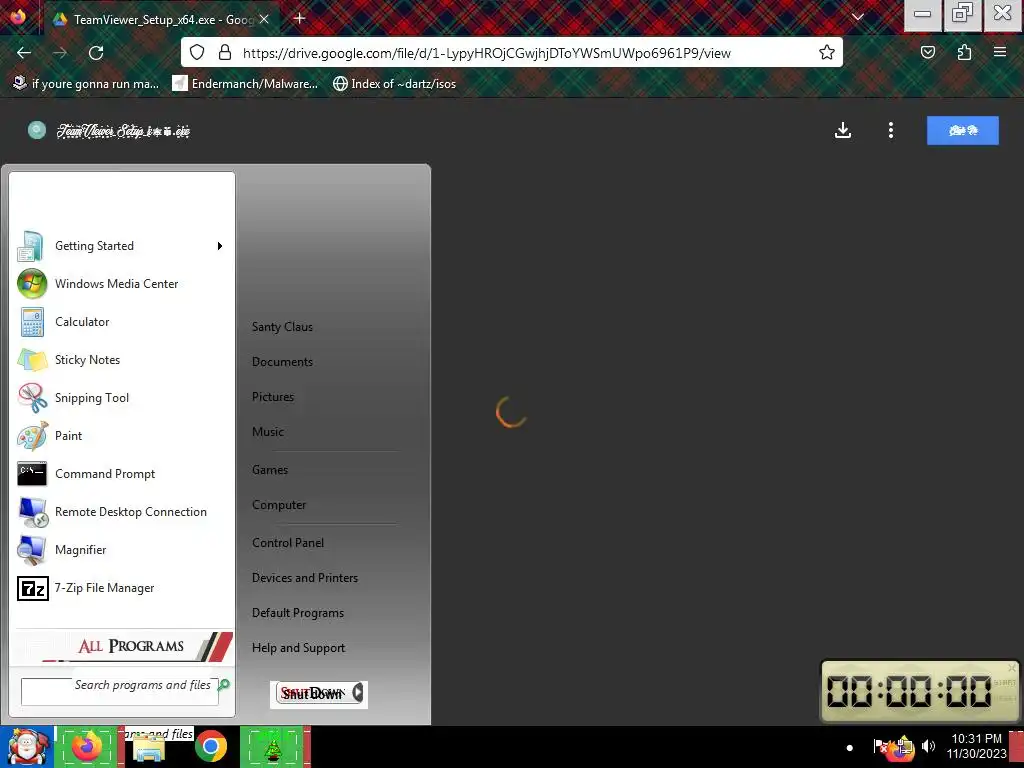Screen dimensions: 1024x768
Task: Open Command Prompt icon
Action: [x=31, y=474]
